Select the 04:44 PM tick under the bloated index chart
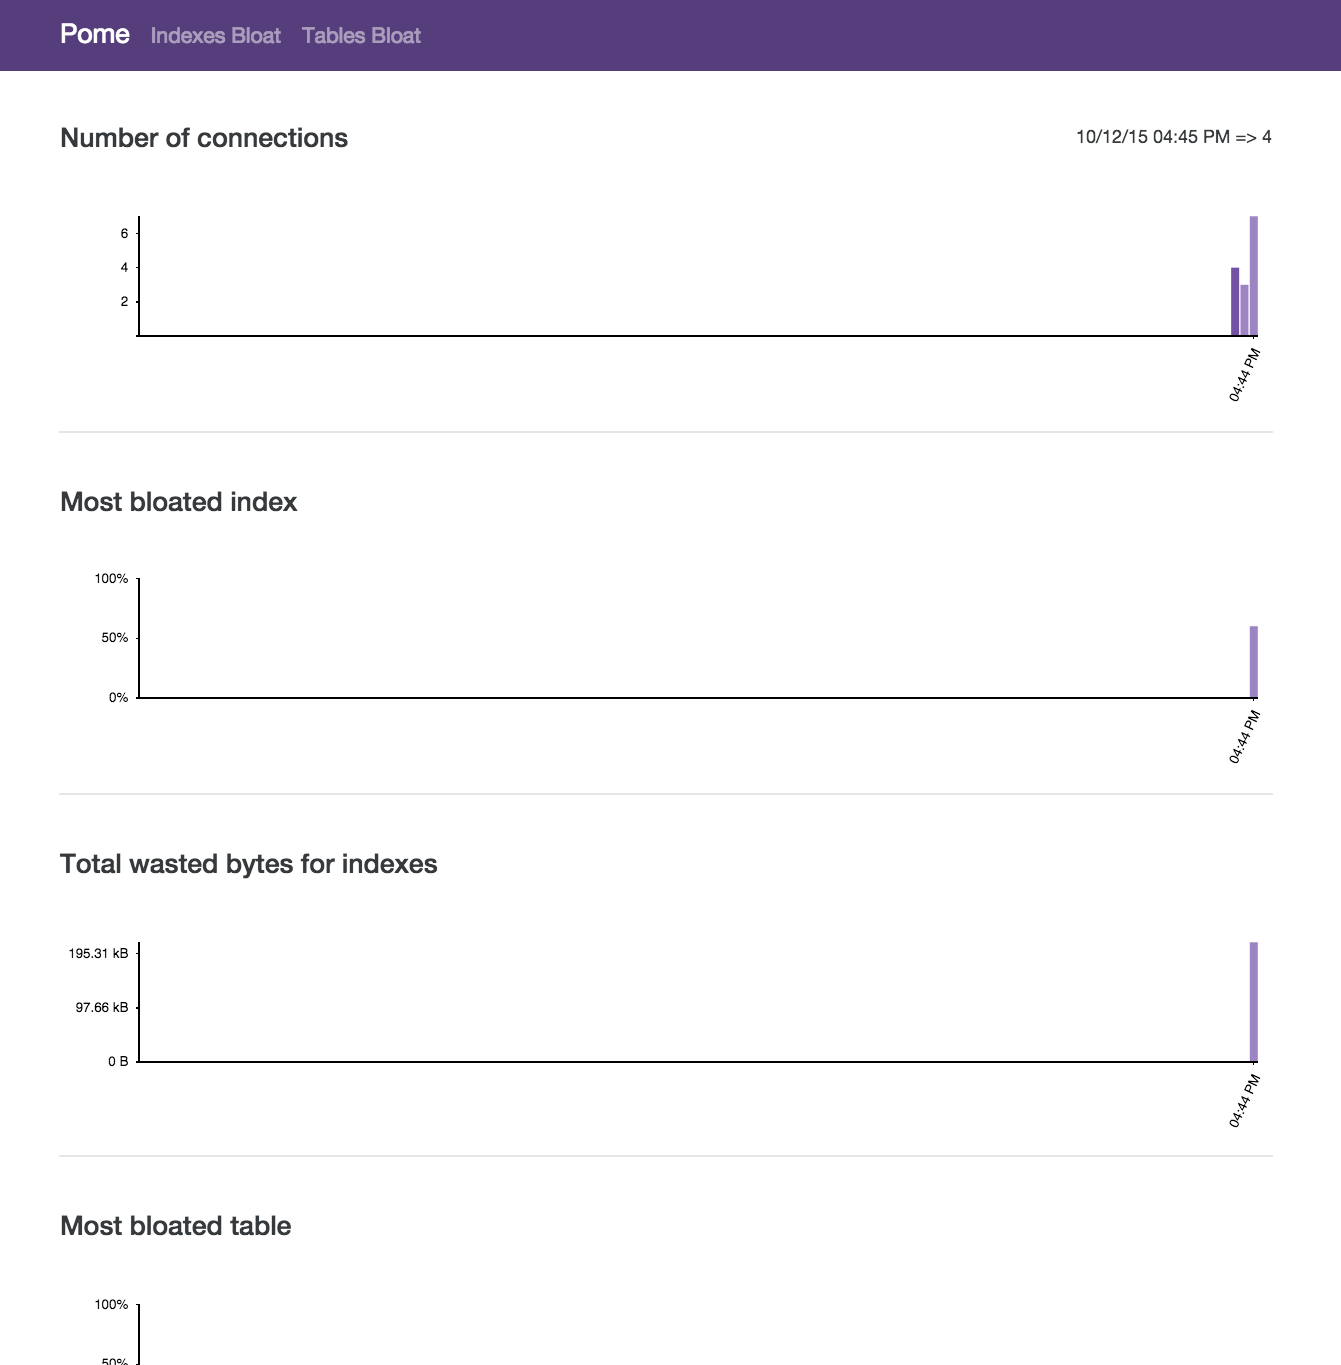Screen dimensions: 1341x1365 (1245, 738)
